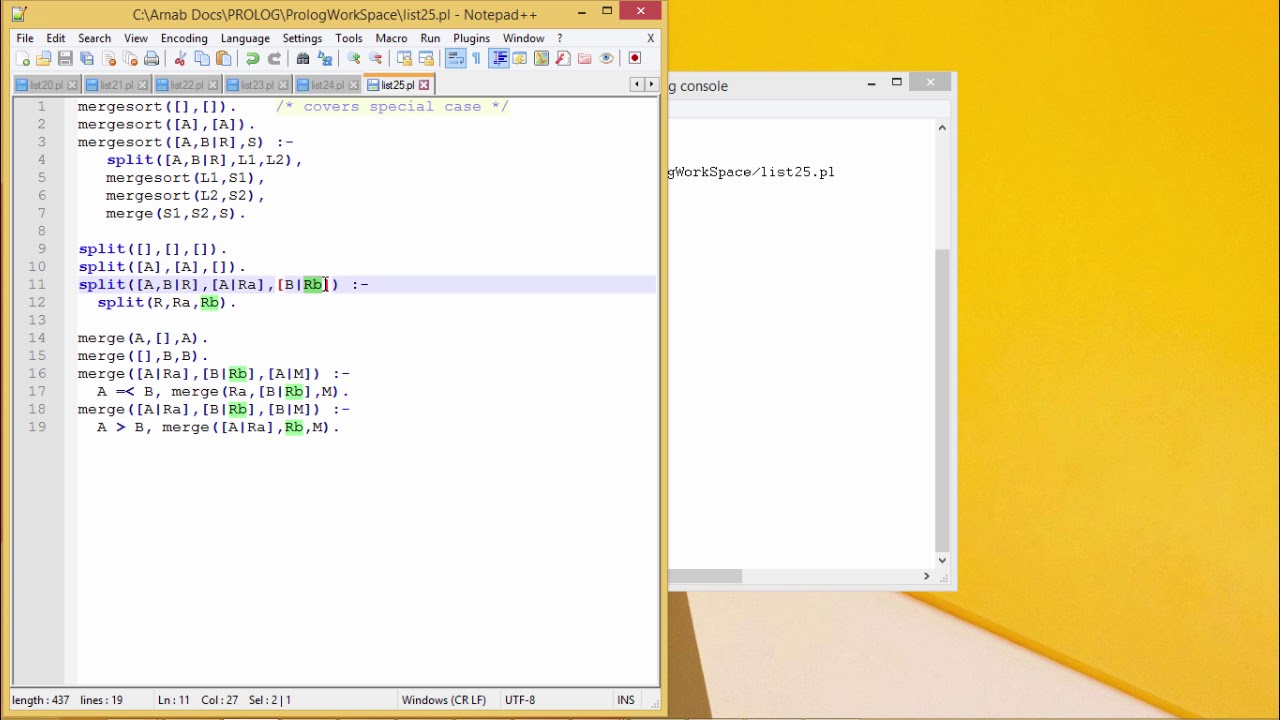Toggle synchronized vertical scrolling
The width and height of the screenshot is (1280, 720).
click(404, 59)
